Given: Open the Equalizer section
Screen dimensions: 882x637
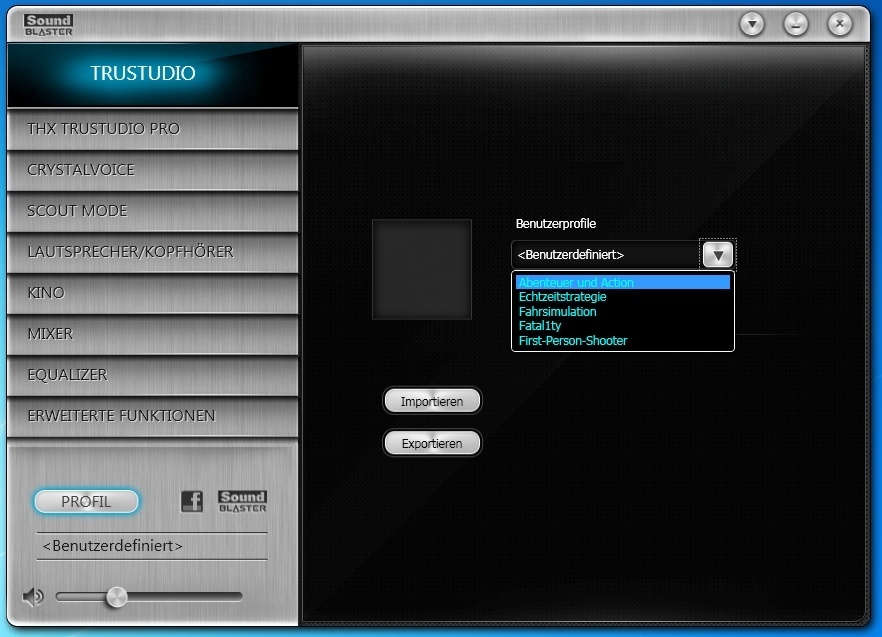Looking at the screenshot, I should [152, 375].
